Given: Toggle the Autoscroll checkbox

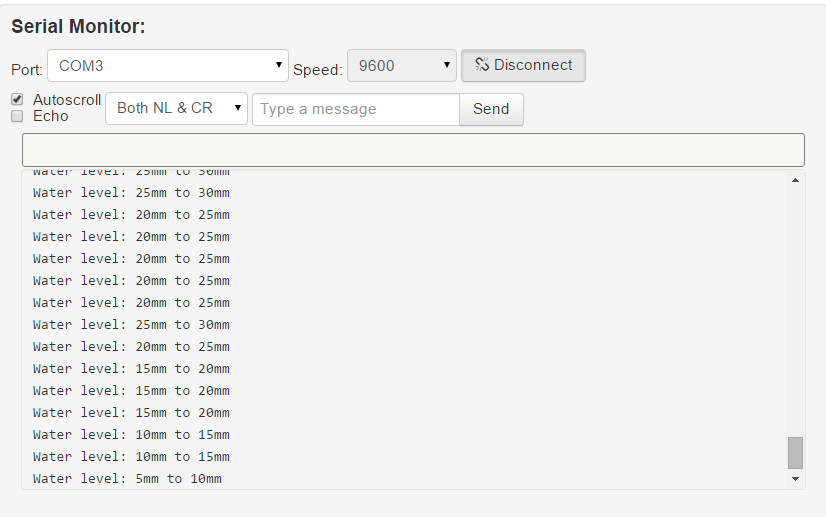Looking at the screenshot, I should point(17,100).
